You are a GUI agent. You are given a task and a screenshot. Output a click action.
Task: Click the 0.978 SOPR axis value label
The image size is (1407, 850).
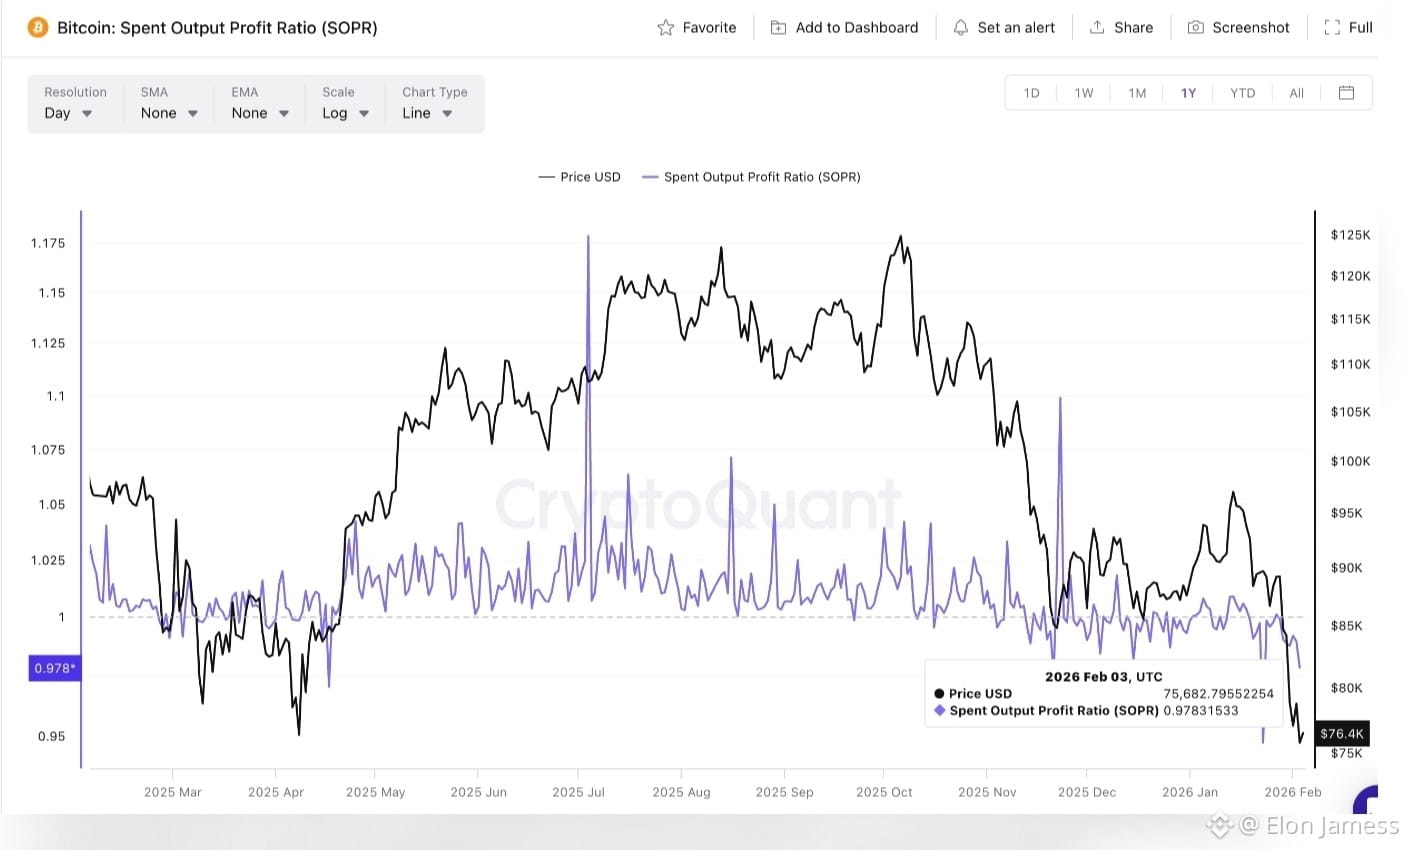pos(54,668)
